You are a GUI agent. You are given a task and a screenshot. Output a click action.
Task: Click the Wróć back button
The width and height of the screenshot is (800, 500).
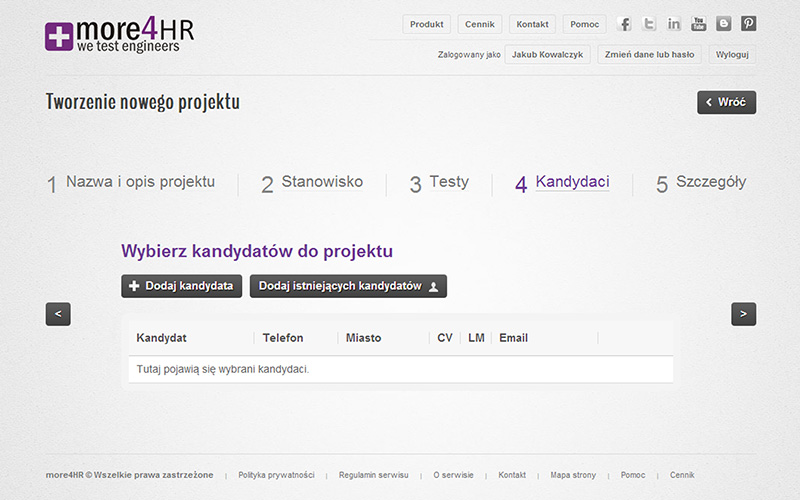pyautogui.click(x=727, y=102)
